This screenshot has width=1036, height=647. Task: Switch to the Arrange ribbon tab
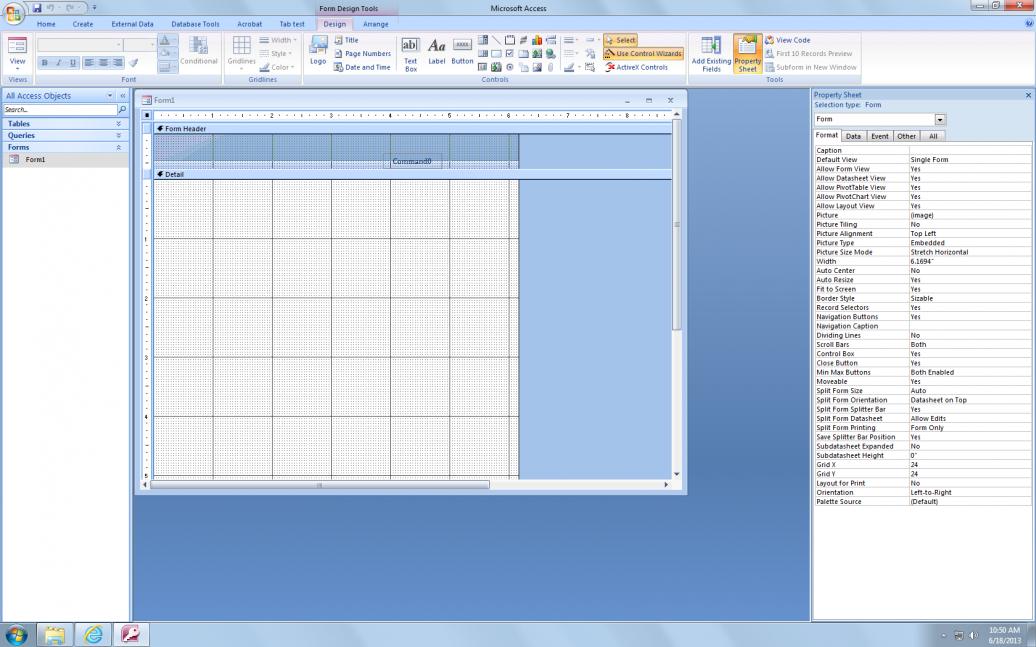tap(375, 24)
